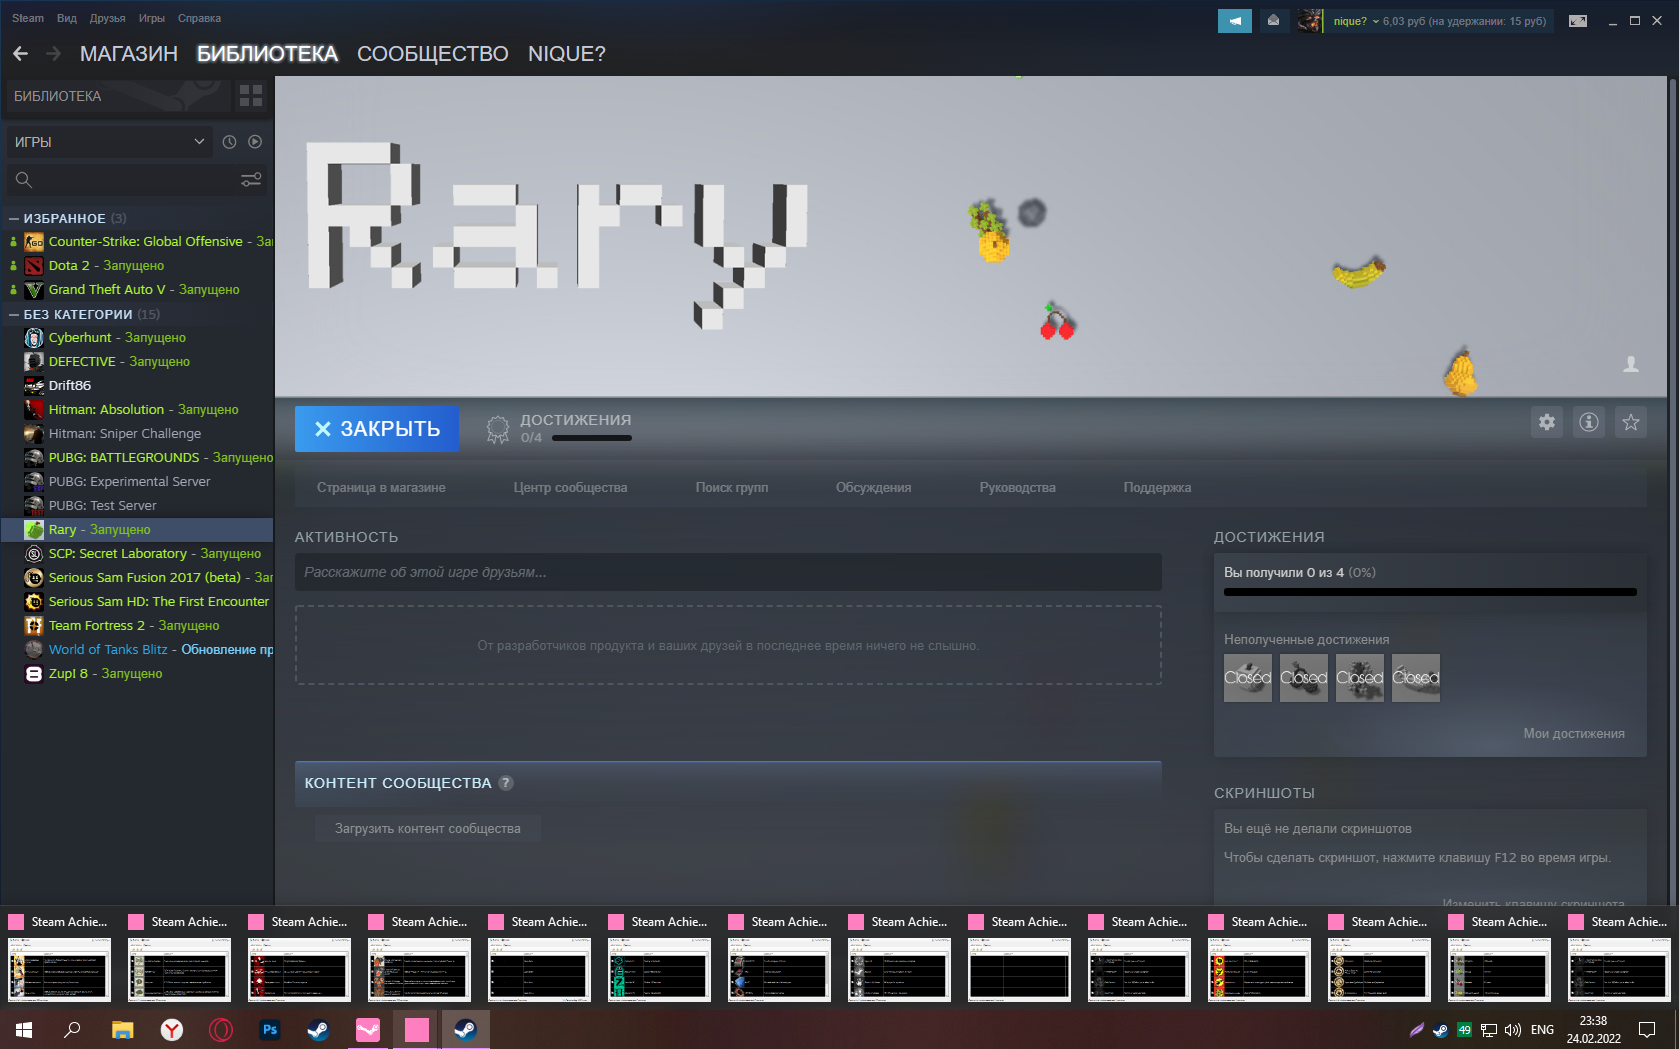Open third locked achievement icon

(x=1360, y=678)
